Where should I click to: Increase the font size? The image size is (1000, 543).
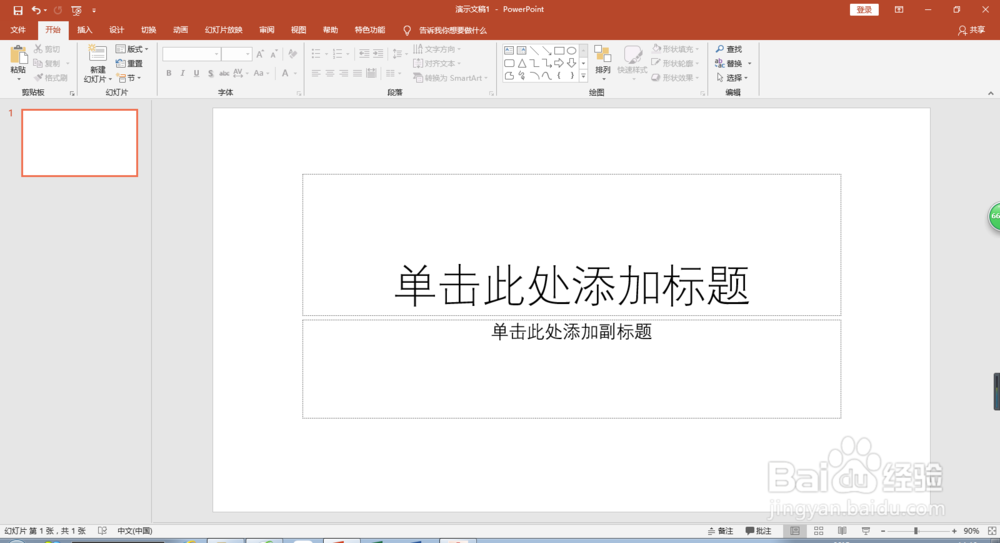[260, 54]
